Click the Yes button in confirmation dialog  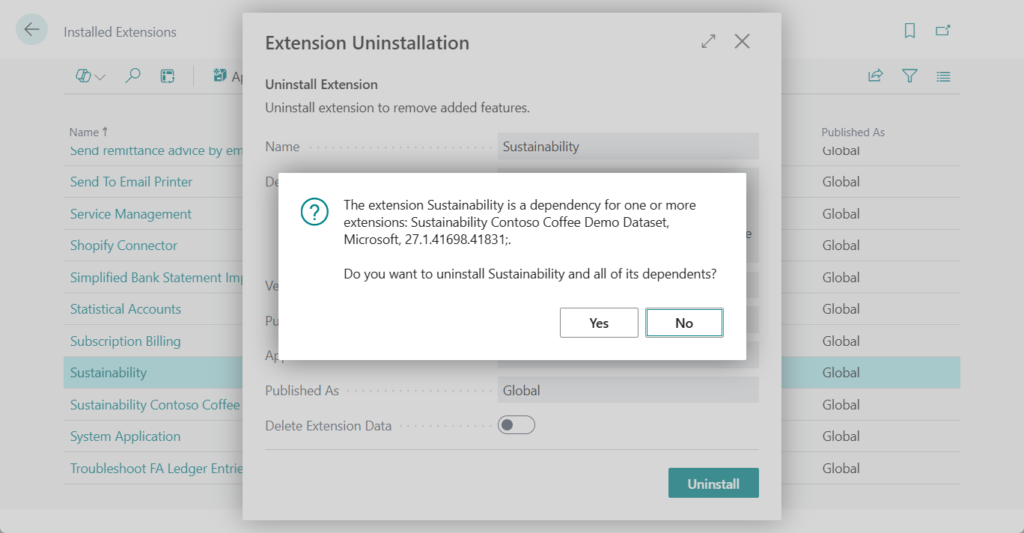tap(599, 323)
